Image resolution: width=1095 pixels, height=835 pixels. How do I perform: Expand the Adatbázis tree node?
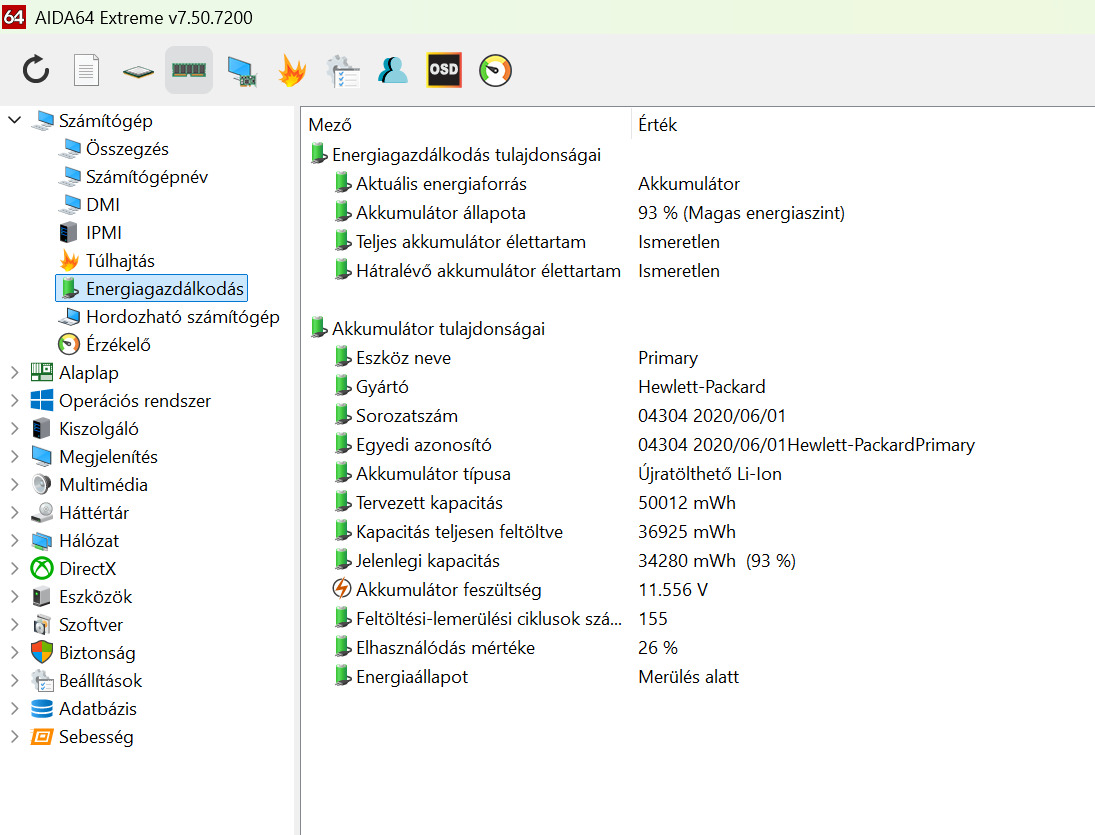click(x=15, y=708)
